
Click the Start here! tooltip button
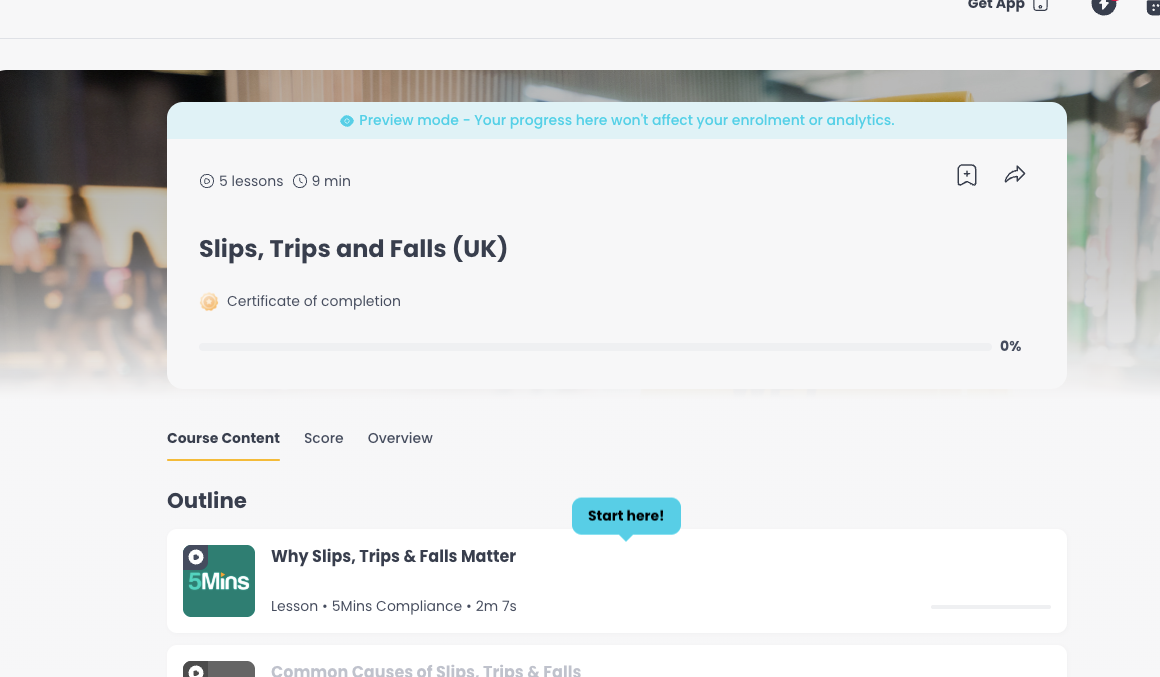tap(626, 516)
